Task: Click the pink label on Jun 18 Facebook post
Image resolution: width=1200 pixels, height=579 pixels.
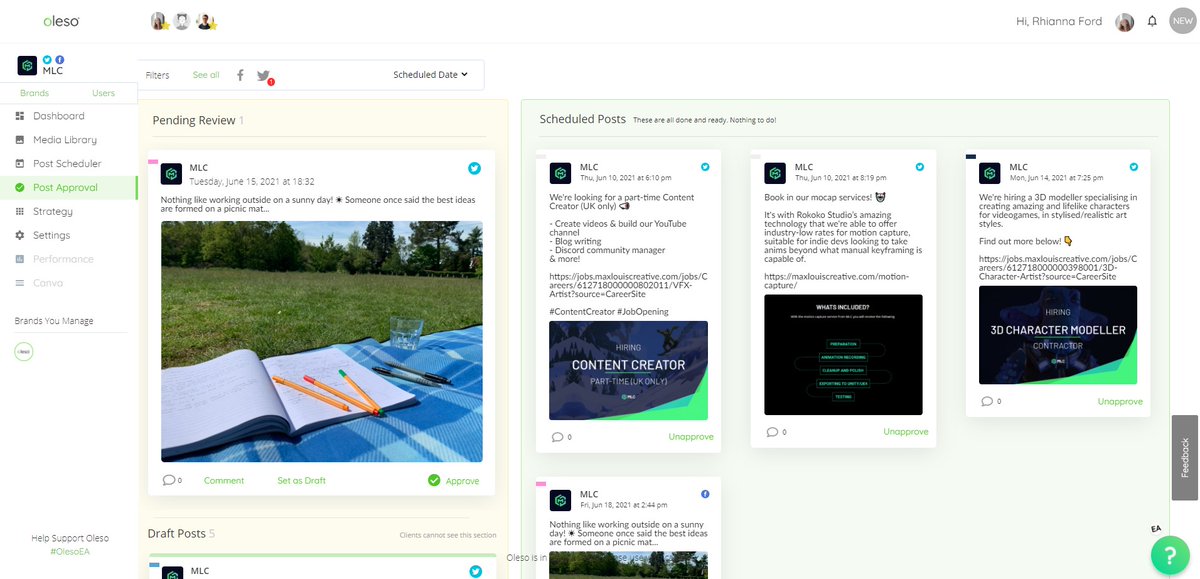Action: point(541,484)
